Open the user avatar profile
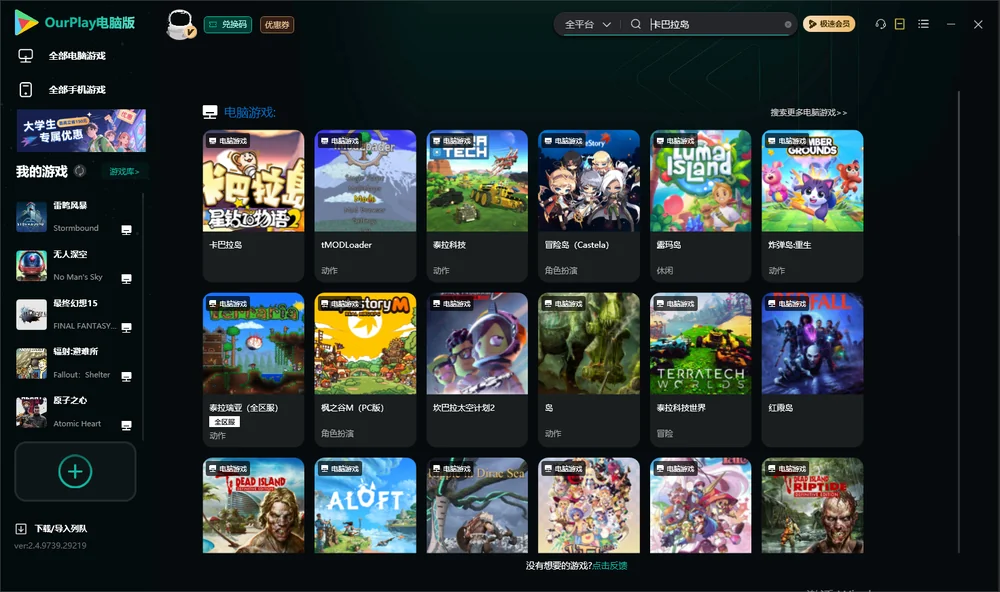1000x592 pixels. click(x=180, y=24)
